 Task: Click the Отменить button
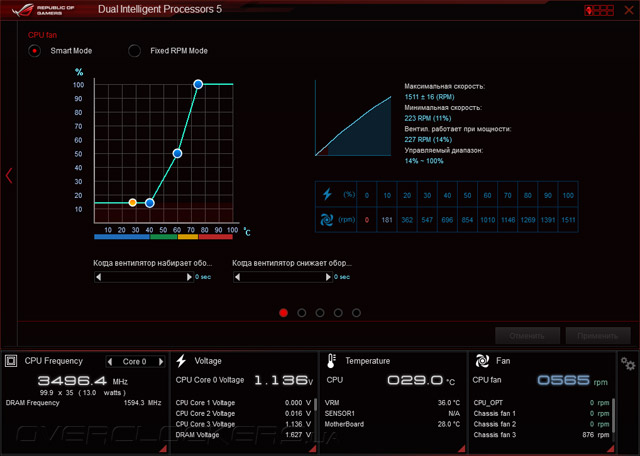click(x=527, y=336)
